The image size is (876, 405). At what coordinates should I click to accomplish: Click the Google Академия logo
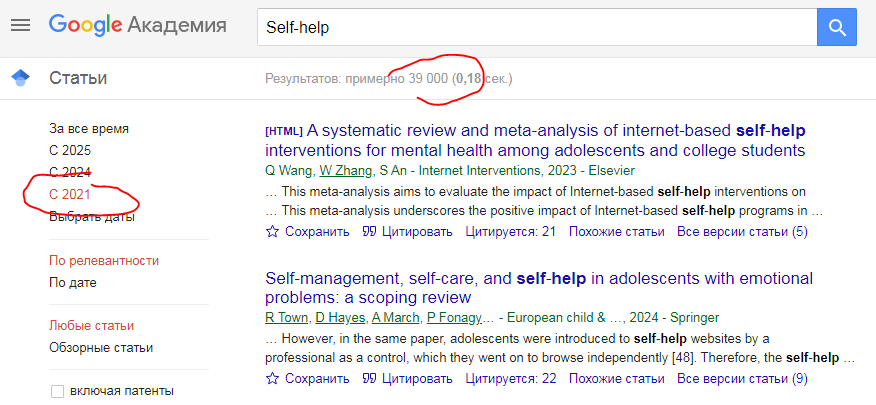137,26
